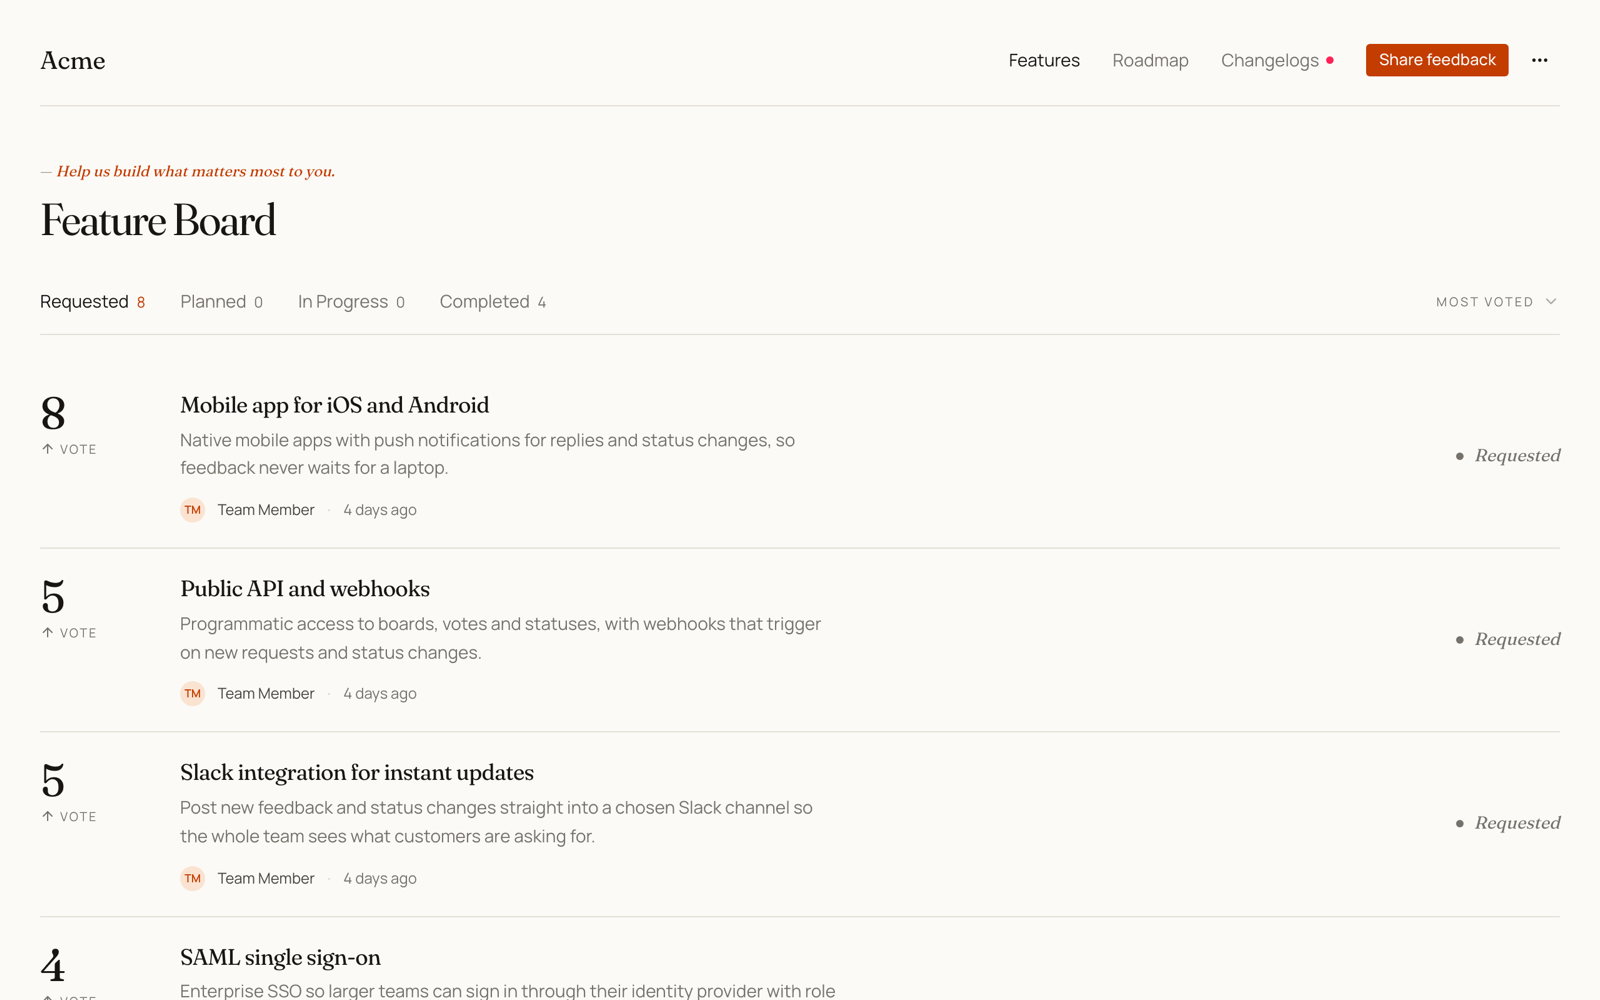The image size is (1600, 1000).
Task: Switch to the Completed tab
Action: pos(493,302)
